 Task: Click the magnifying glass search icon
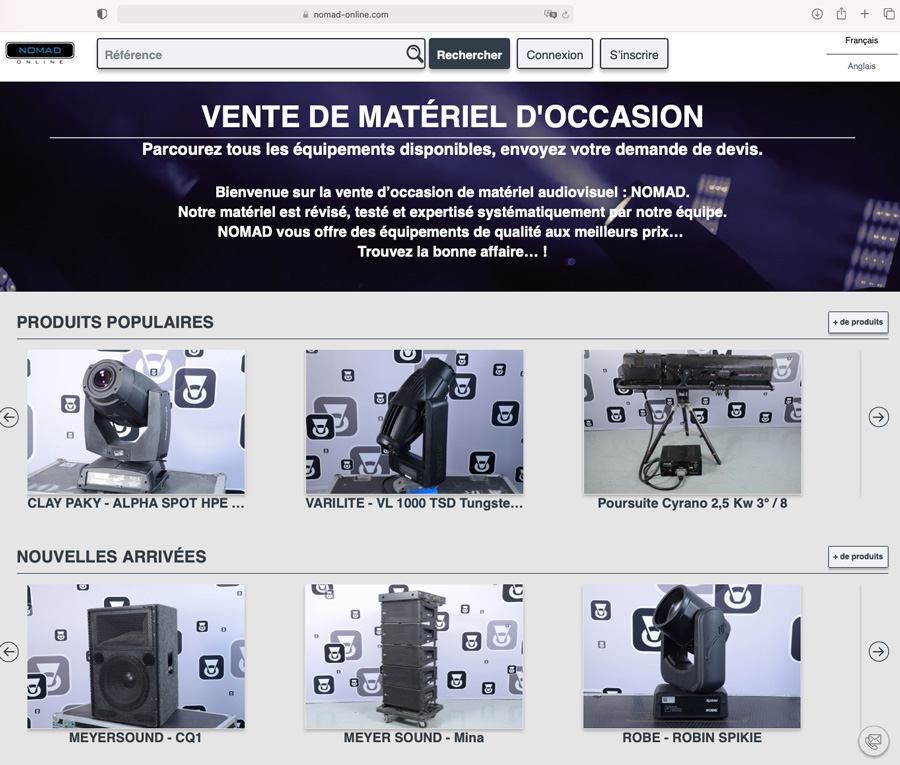414,54
